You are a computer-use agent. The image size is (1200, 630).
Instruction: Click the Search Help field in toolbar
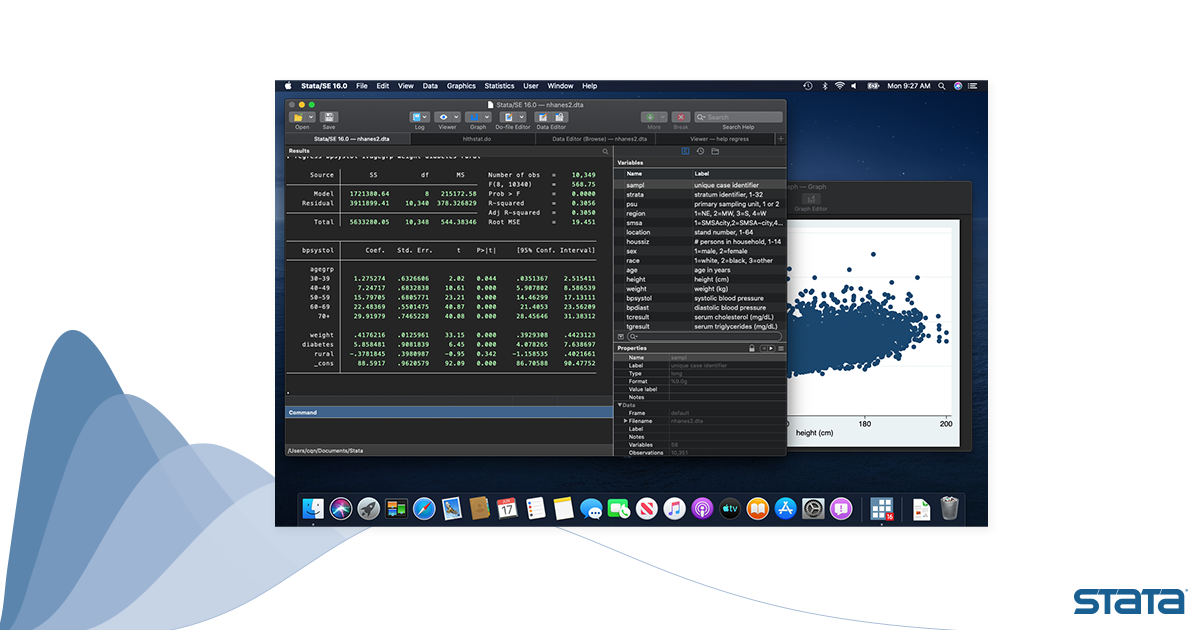pyautogui.click(x=738, y=117)
